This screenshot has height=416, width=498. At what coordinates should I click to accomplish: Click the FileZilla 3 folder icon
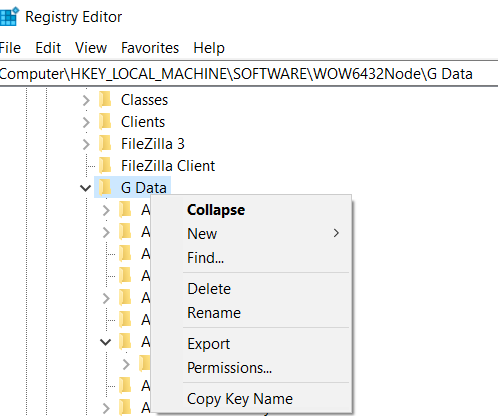pyautogui.click(x=105, y=144)
